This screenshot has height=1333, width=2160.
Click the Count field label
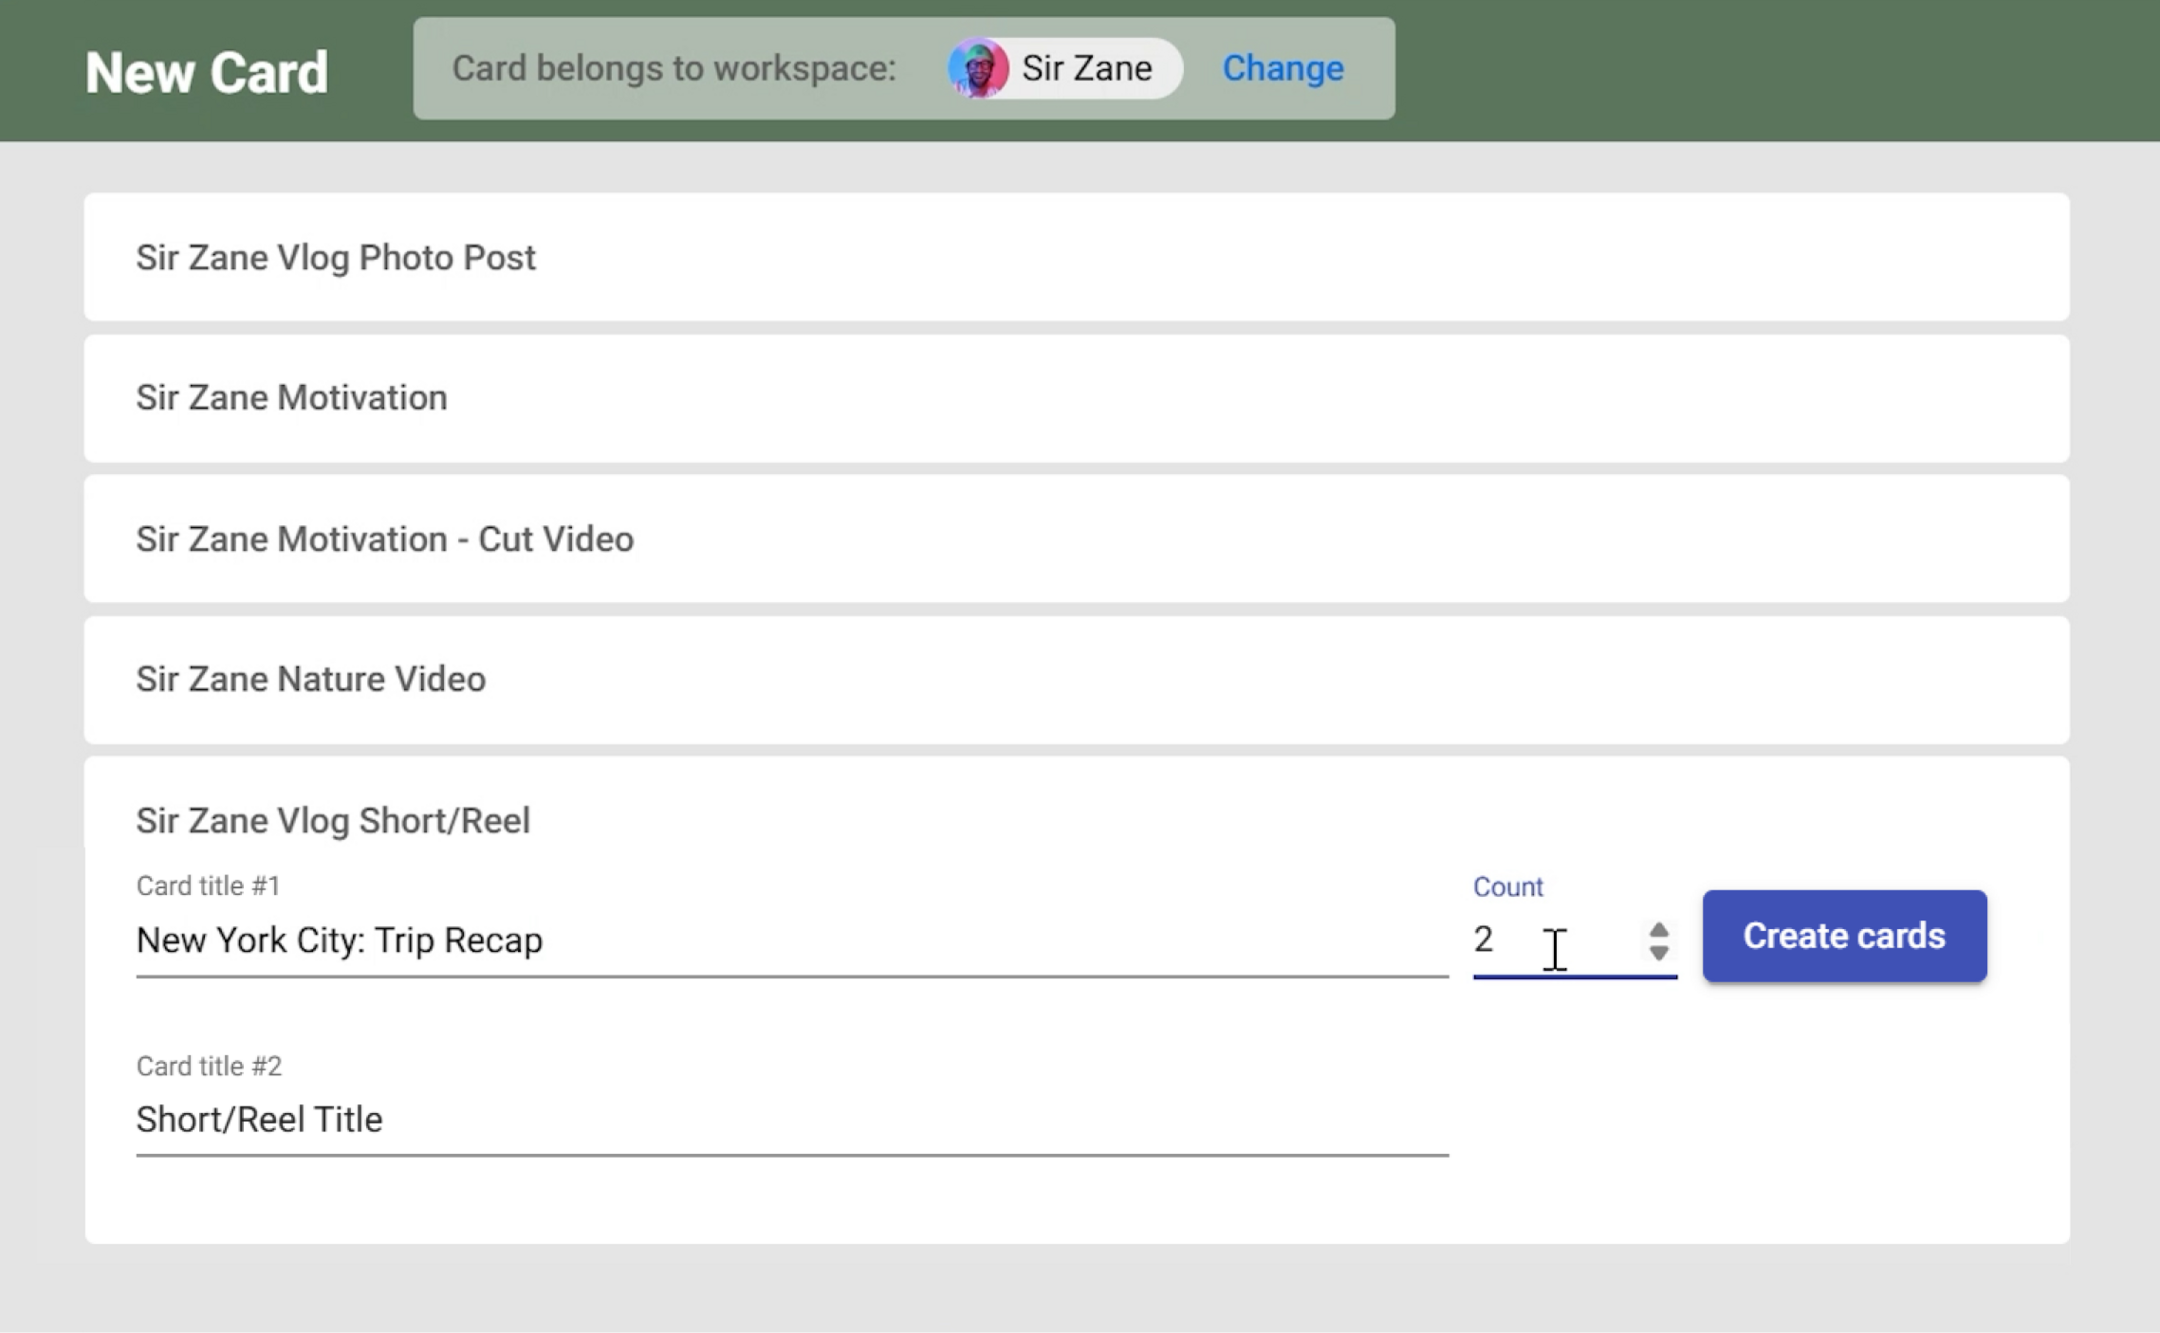(1507, 887)
